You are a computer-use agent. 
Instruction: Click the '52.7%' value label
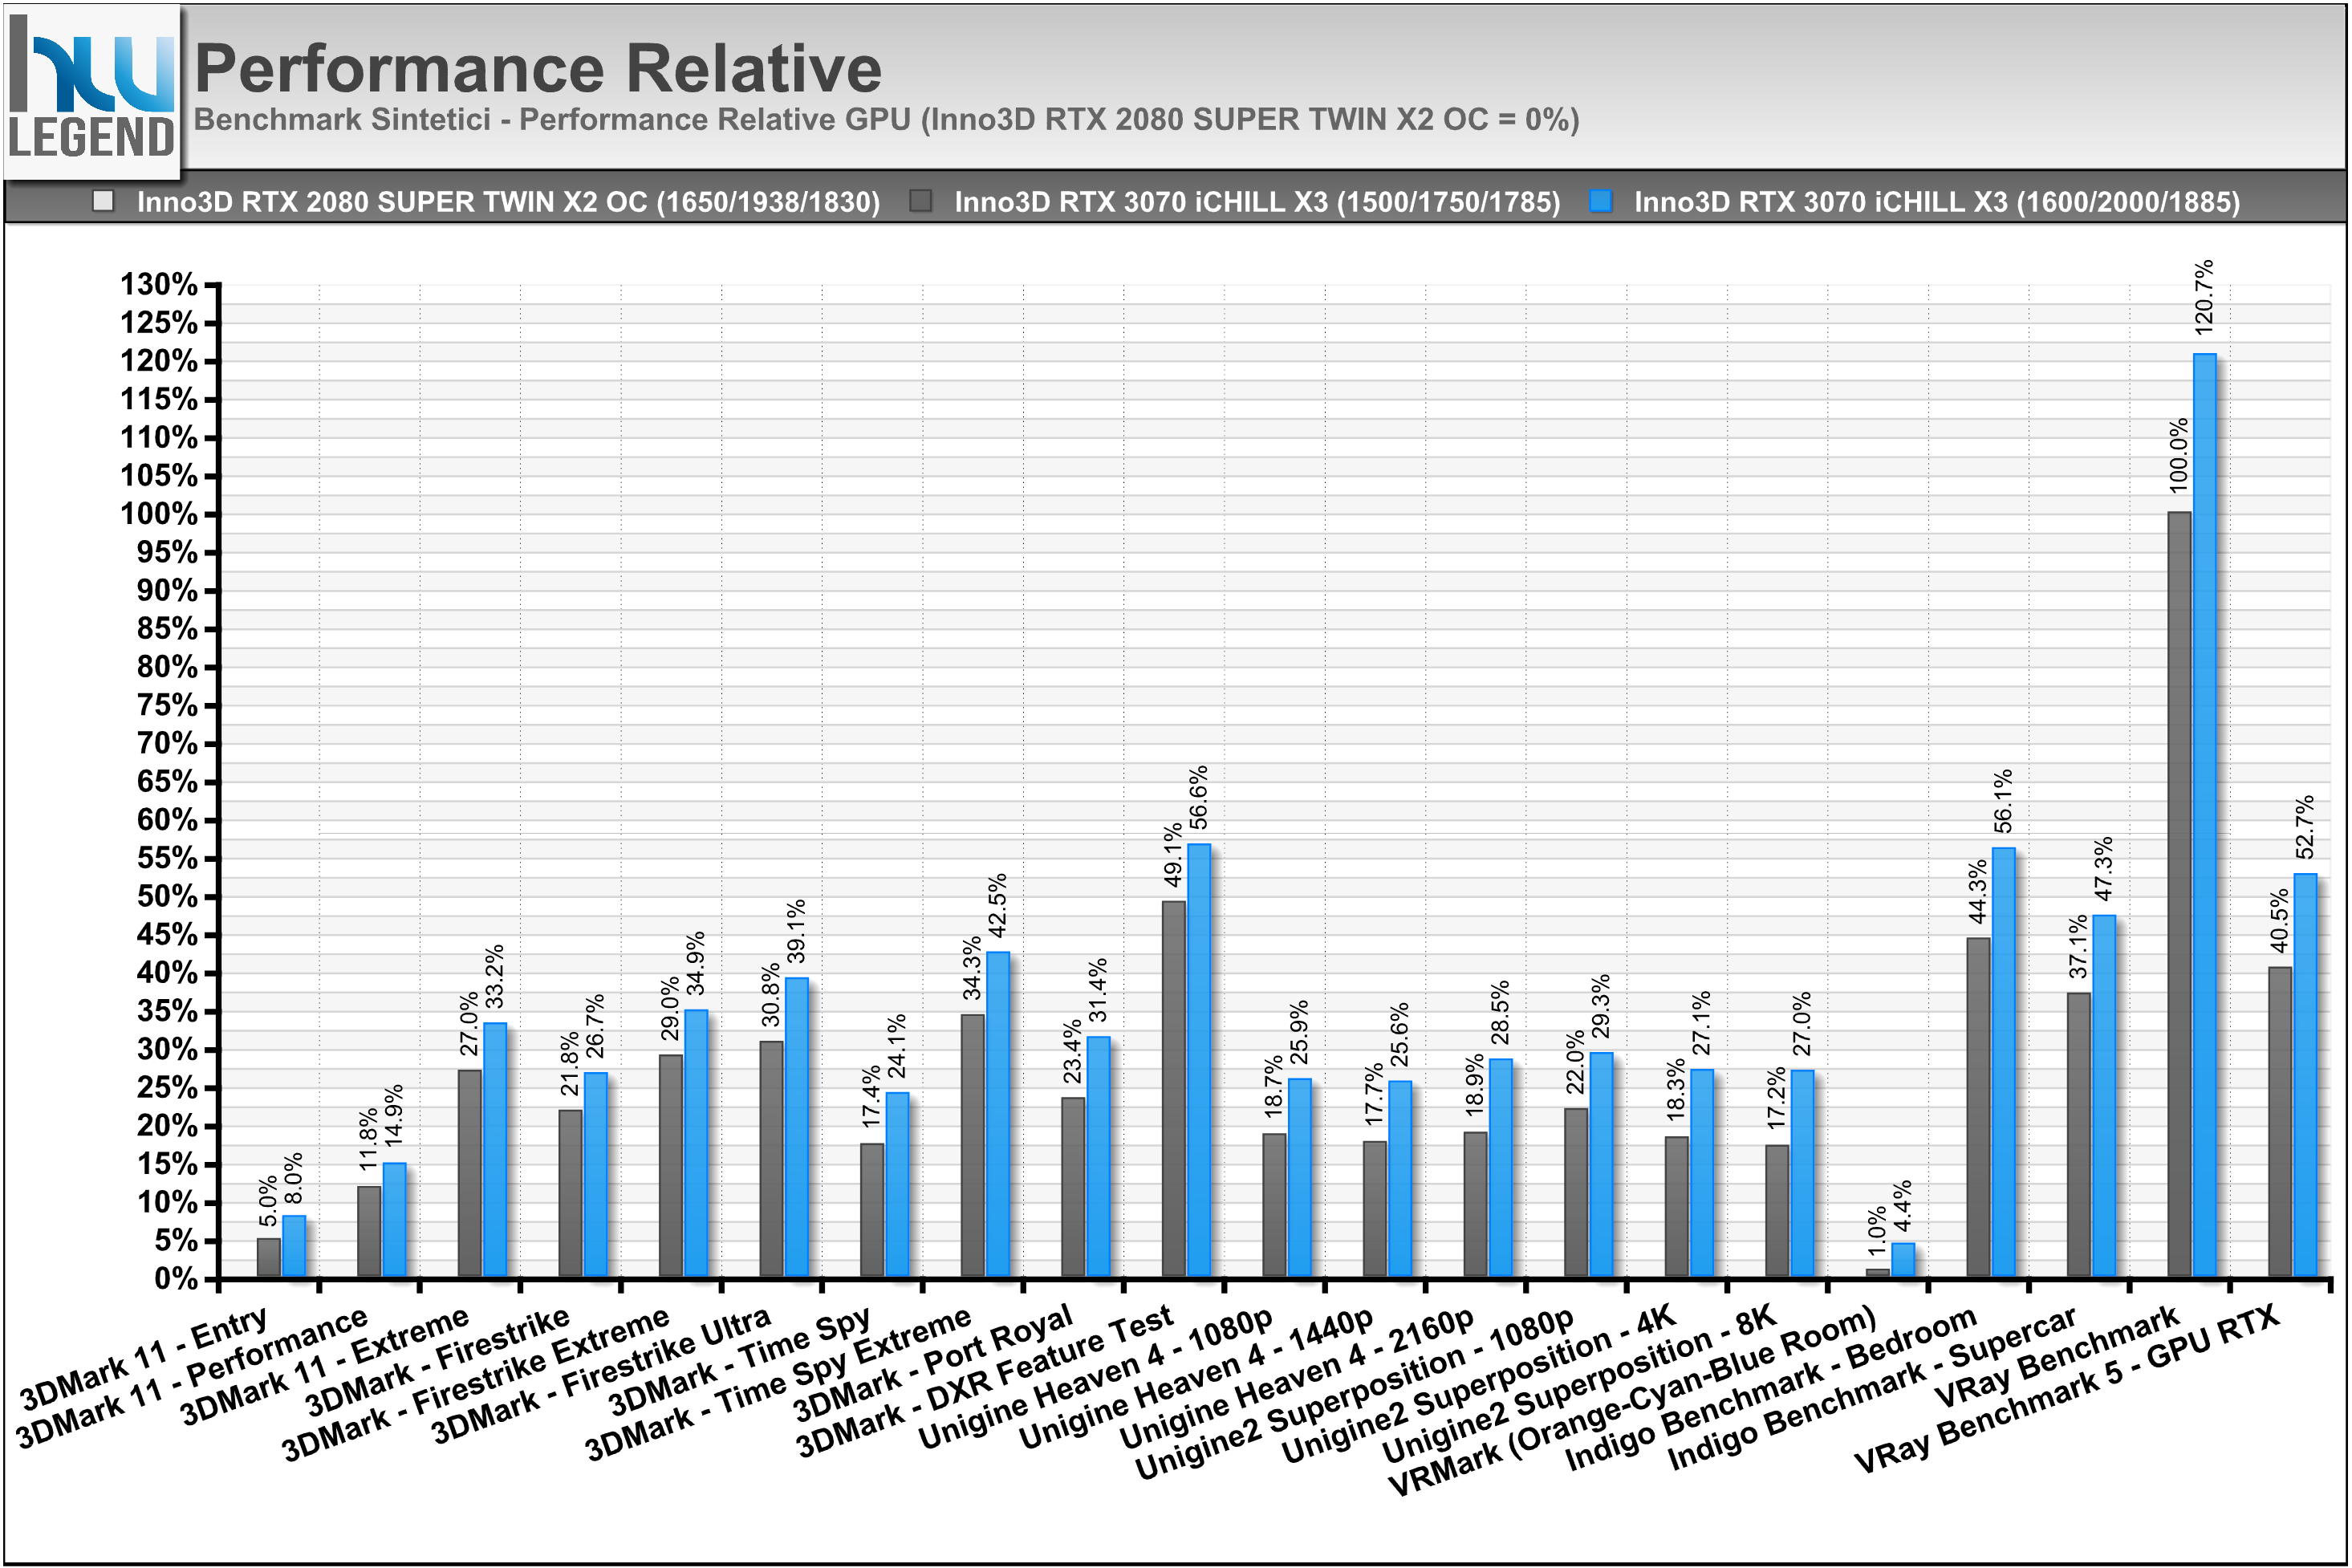pos(2306,827)
